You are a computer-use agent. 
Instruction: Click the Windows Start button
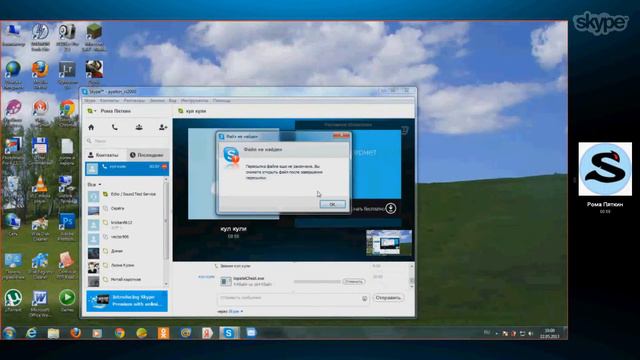click(x=9, y=333)
